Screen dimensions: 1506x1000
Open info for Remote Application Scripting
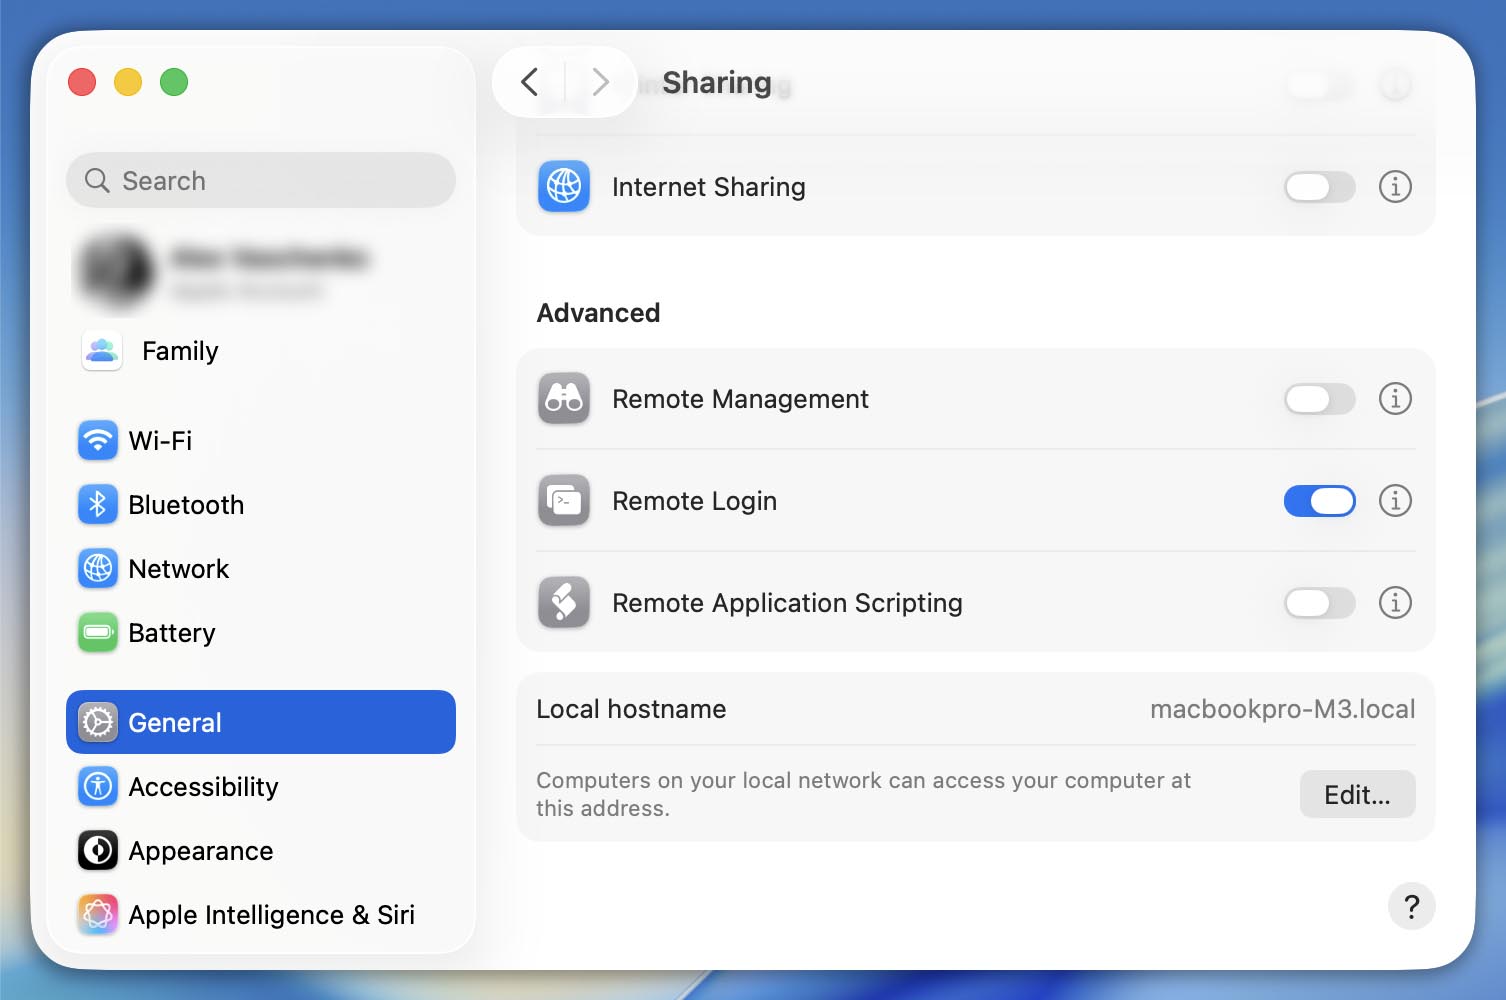[1395, 602]
